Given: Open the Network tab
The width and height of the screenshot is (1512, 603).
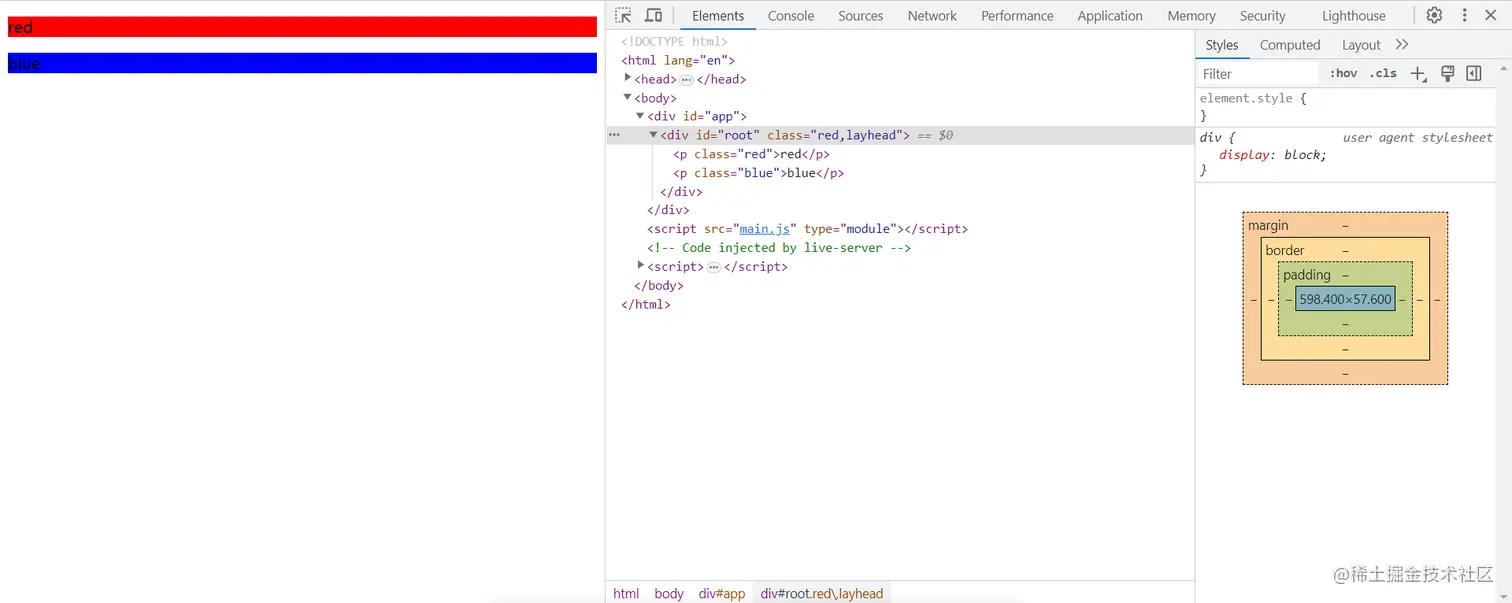Looking at the screenshot, I should [932, 16].
